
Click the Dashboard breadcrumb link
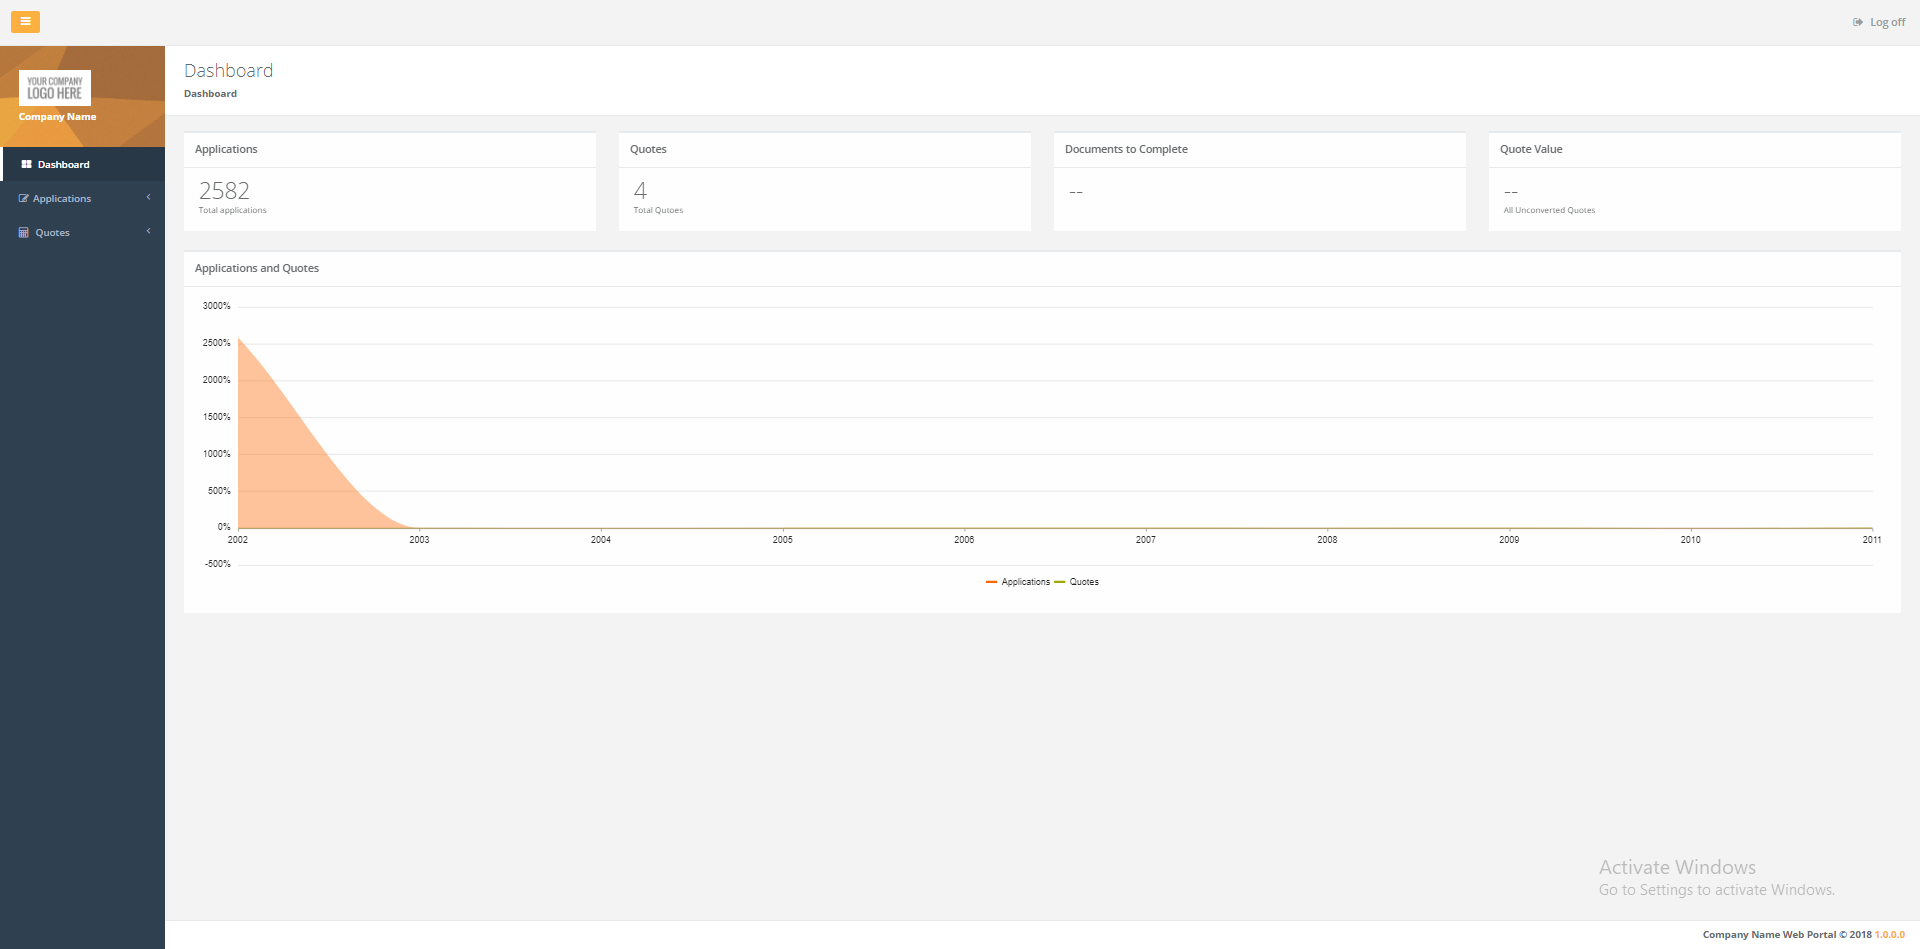[x=210, y=94]
